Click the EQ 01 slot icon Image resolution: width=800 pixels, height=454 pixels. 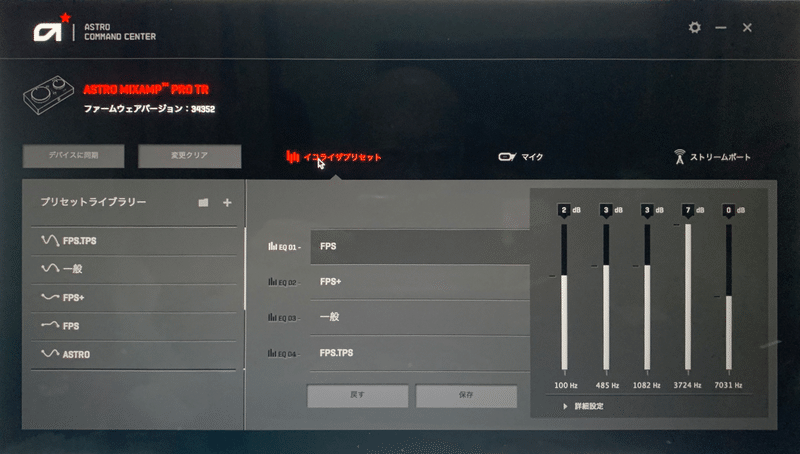272,246
